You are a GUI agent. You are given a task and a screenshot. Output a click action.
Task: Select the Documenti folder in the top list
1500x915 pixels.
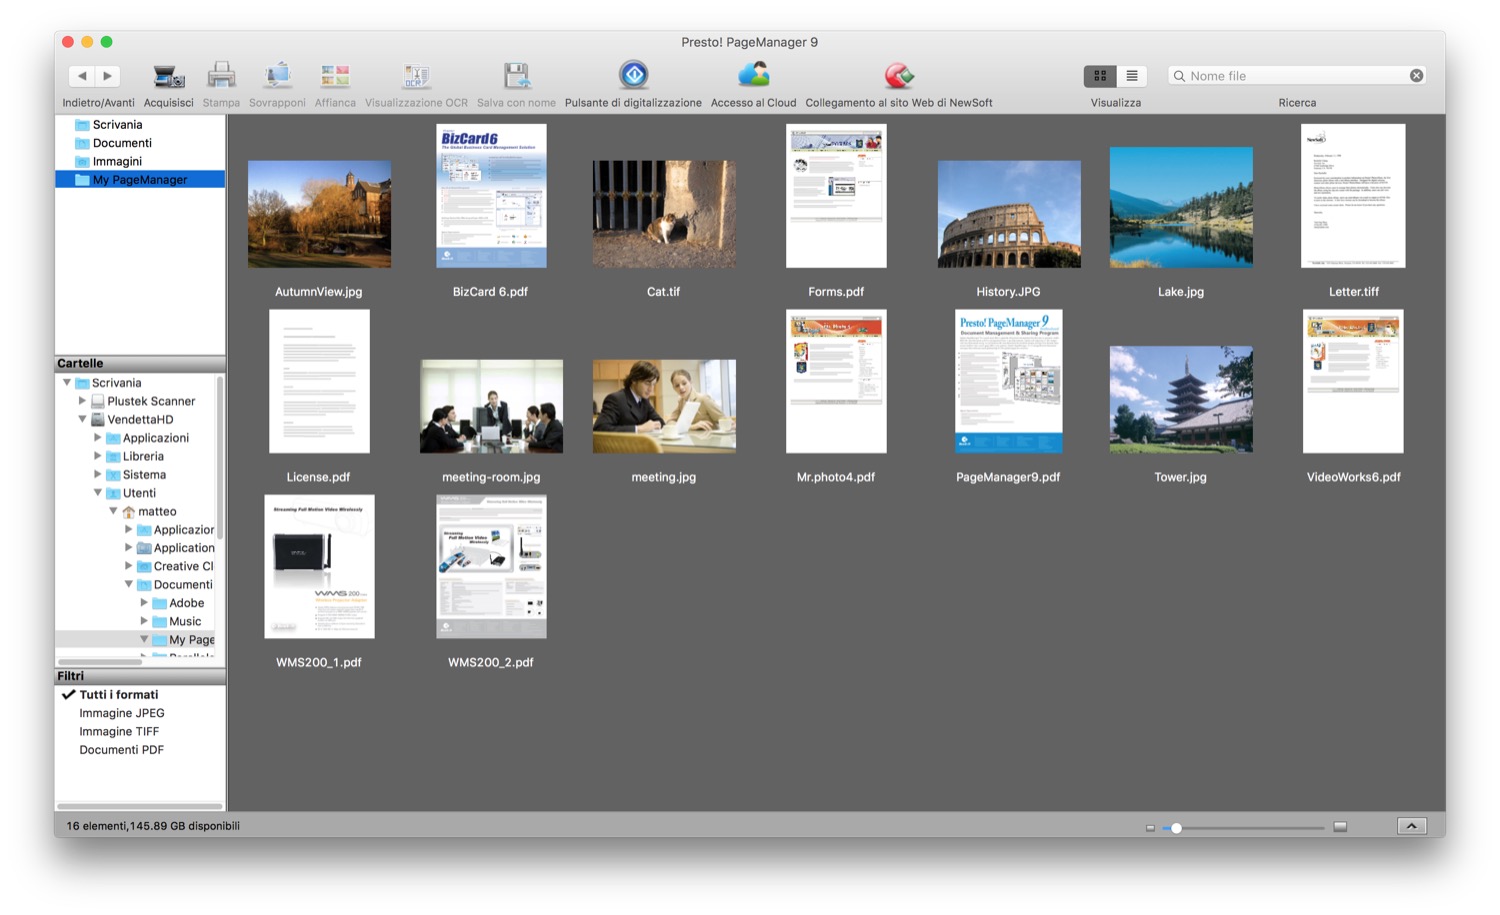coord(122,143)
